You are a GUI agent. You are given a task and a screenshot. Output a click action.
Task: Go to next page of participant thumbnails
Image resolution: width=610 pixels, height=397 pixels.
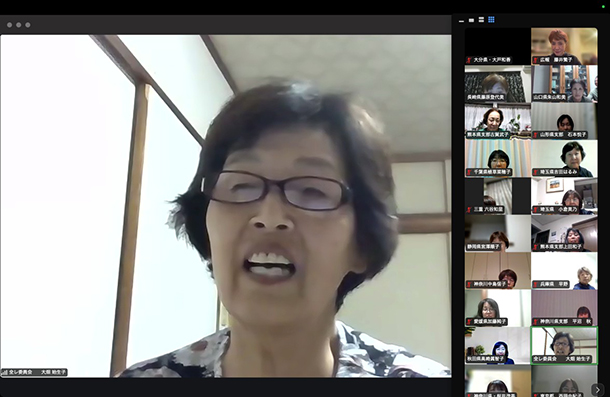[x=597, y=389]
